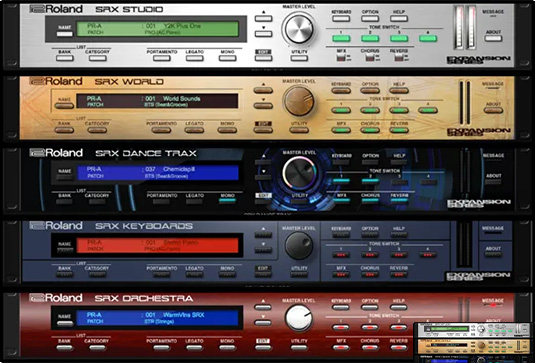
Task: Step patch down on SRX Dance Trax
Action: coord(263,177)
